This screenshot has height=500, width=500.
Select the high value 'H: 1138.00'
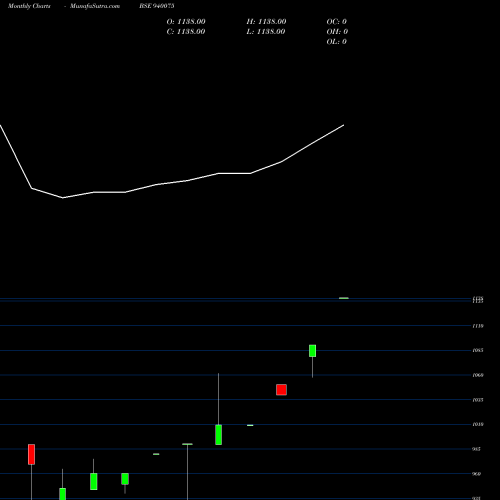266,22
